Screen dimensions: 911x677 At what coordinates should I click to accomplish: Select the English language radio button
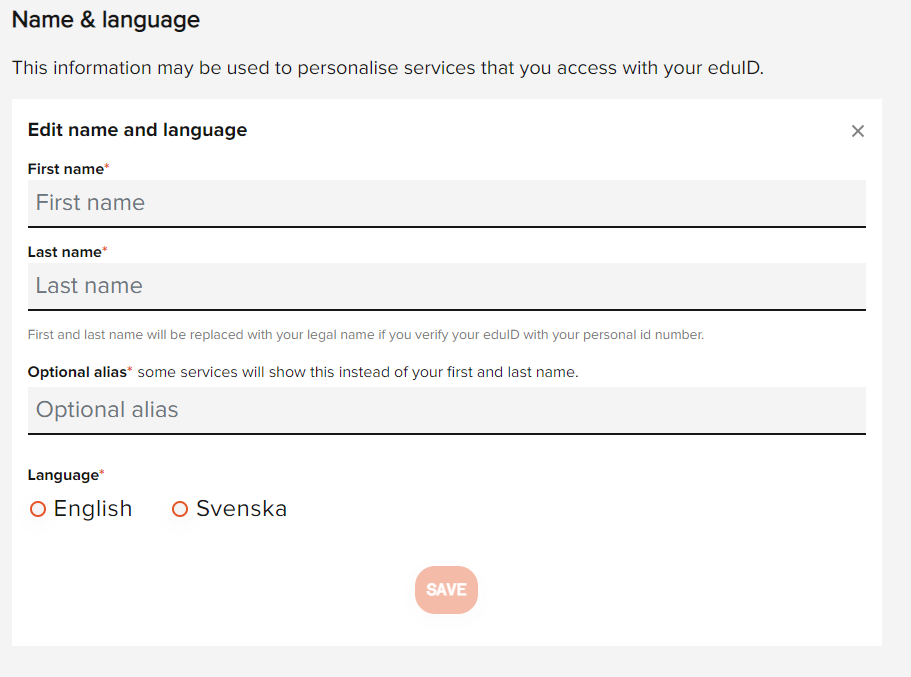[38, 508]
